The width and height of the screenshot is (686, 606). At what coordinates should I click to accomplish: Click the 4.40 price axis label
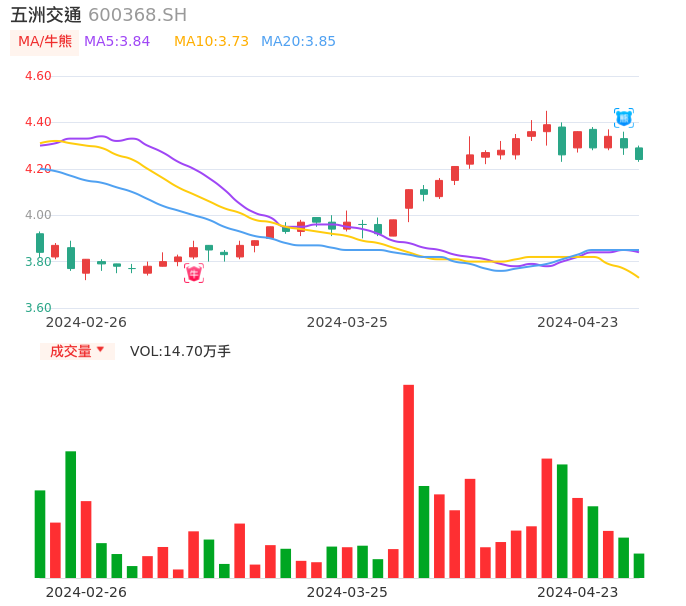click(x=38, y=122)
